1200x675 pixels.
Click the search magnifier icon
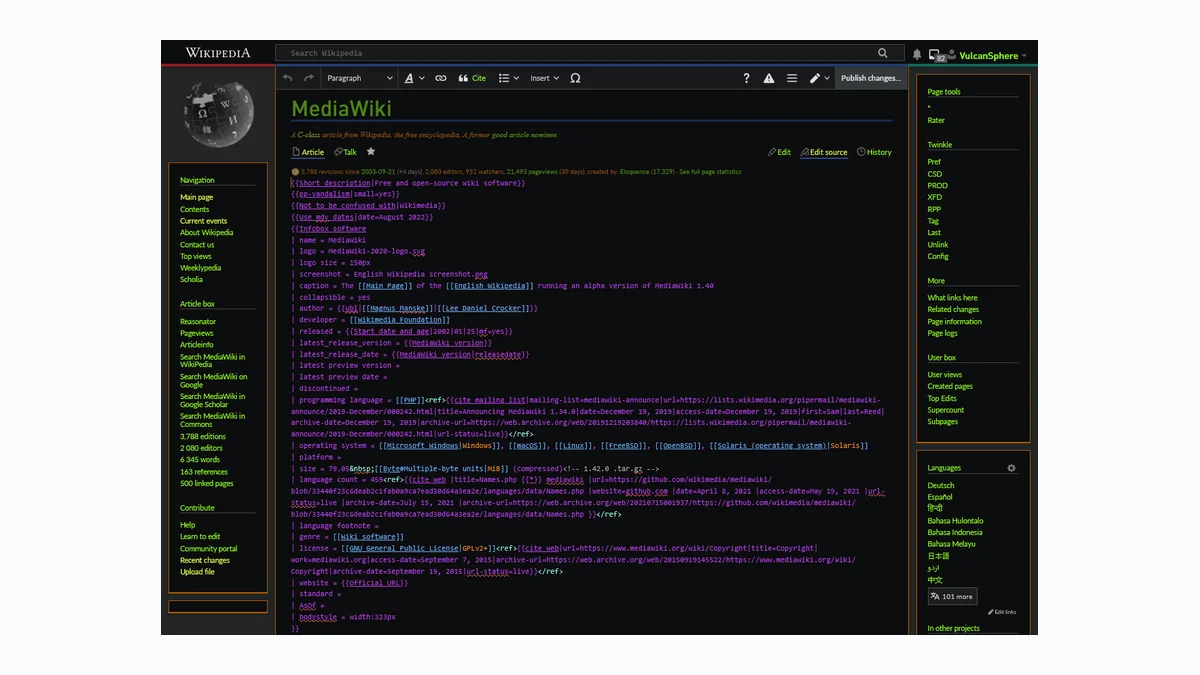(883, 53)
